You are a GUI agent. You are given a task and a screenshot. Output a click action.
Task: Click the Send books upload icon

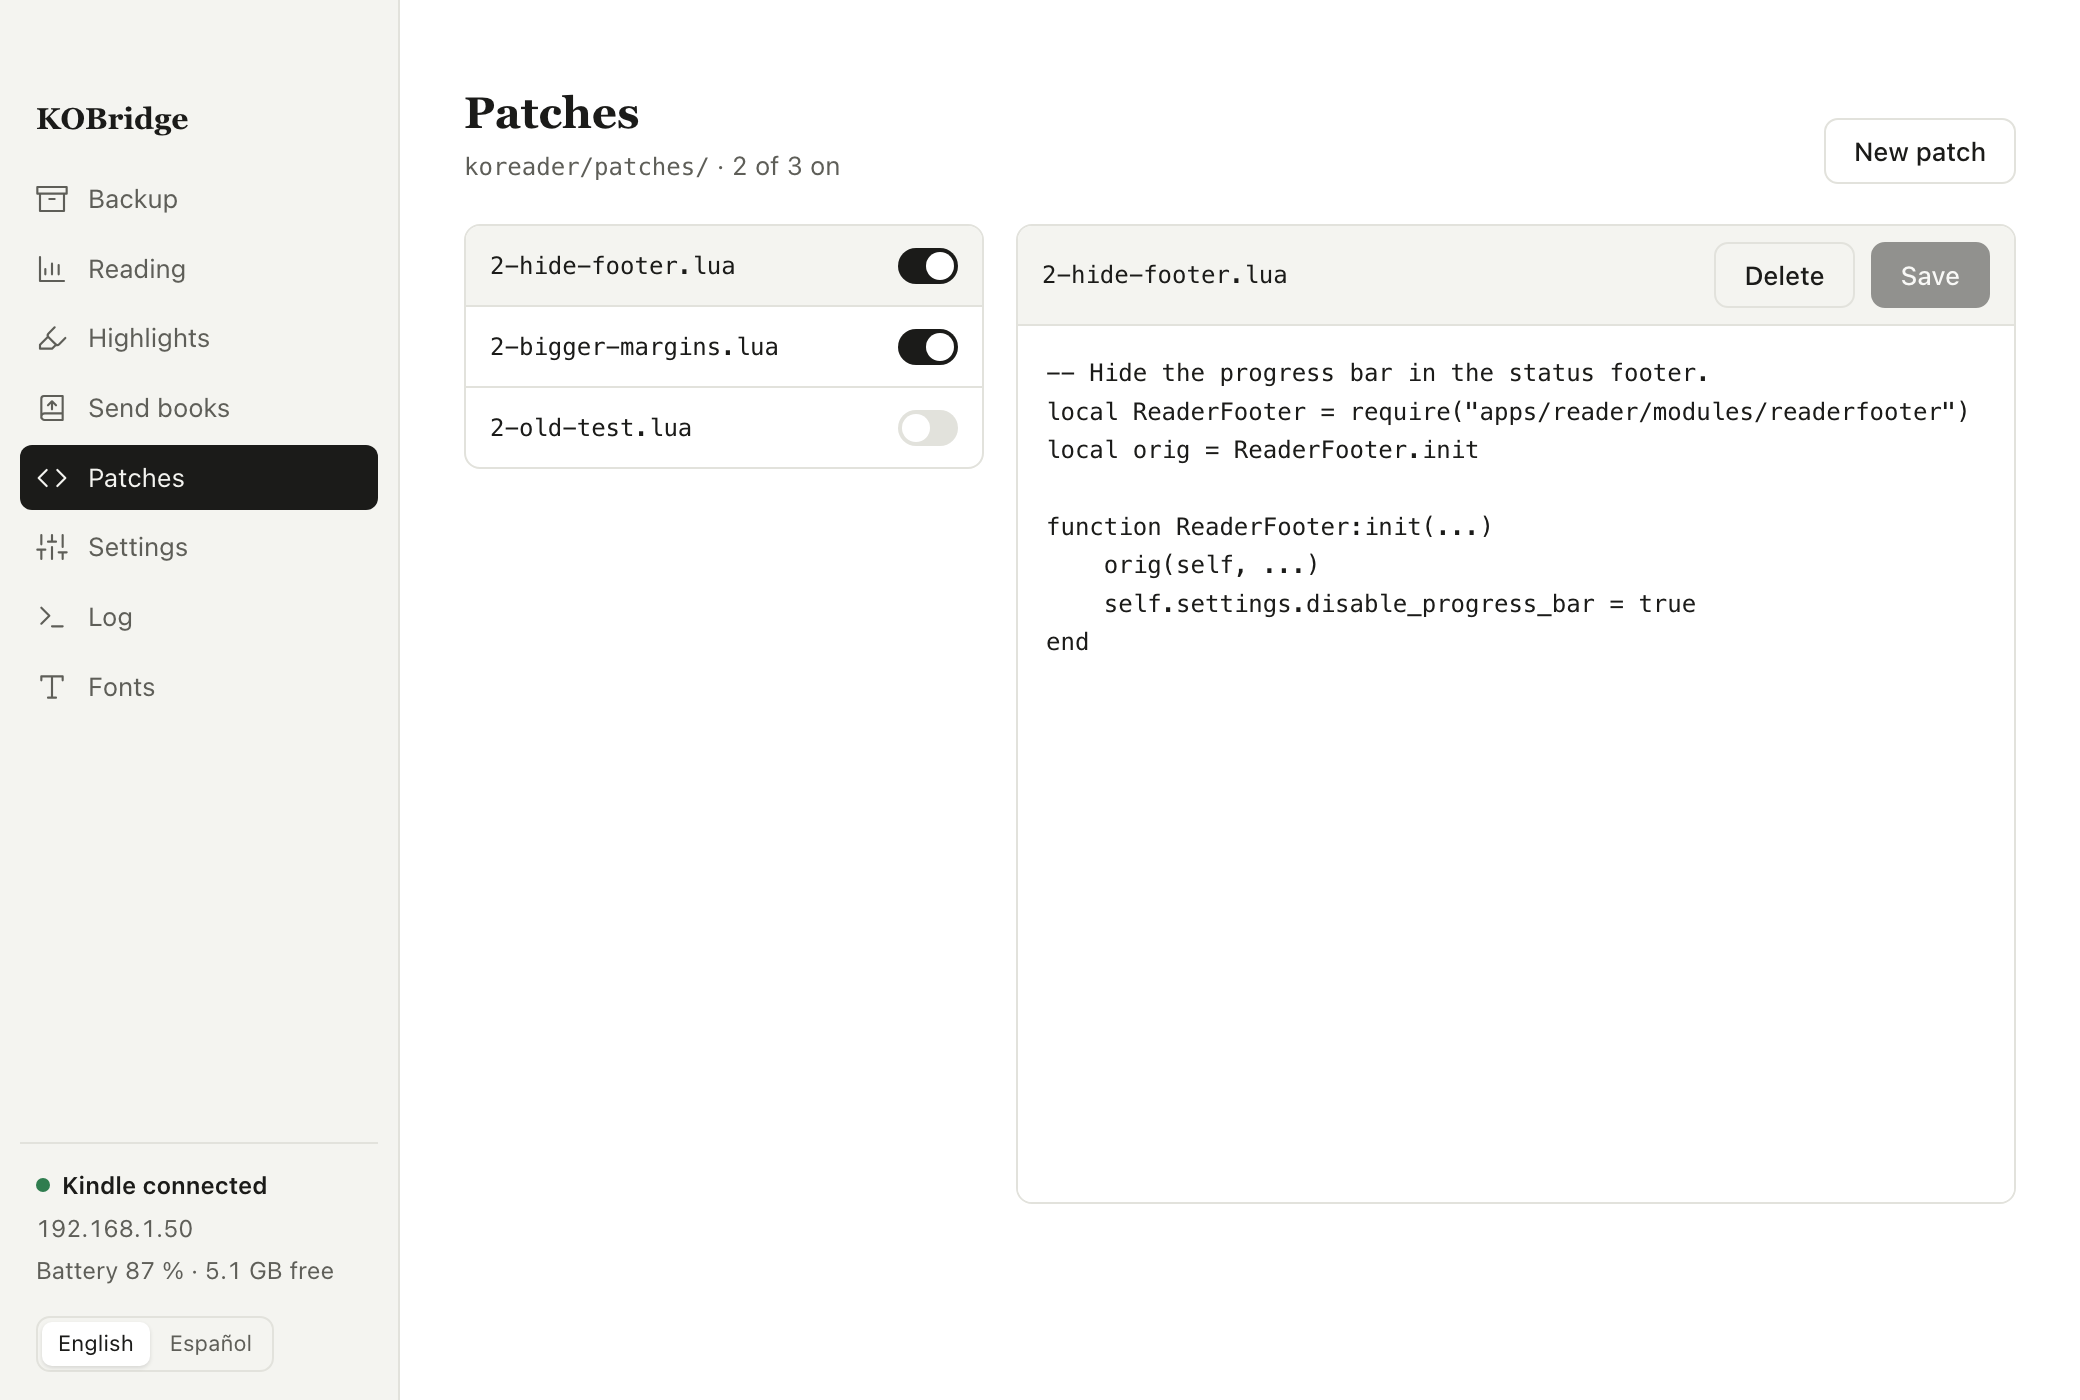(x=52, y=408)
